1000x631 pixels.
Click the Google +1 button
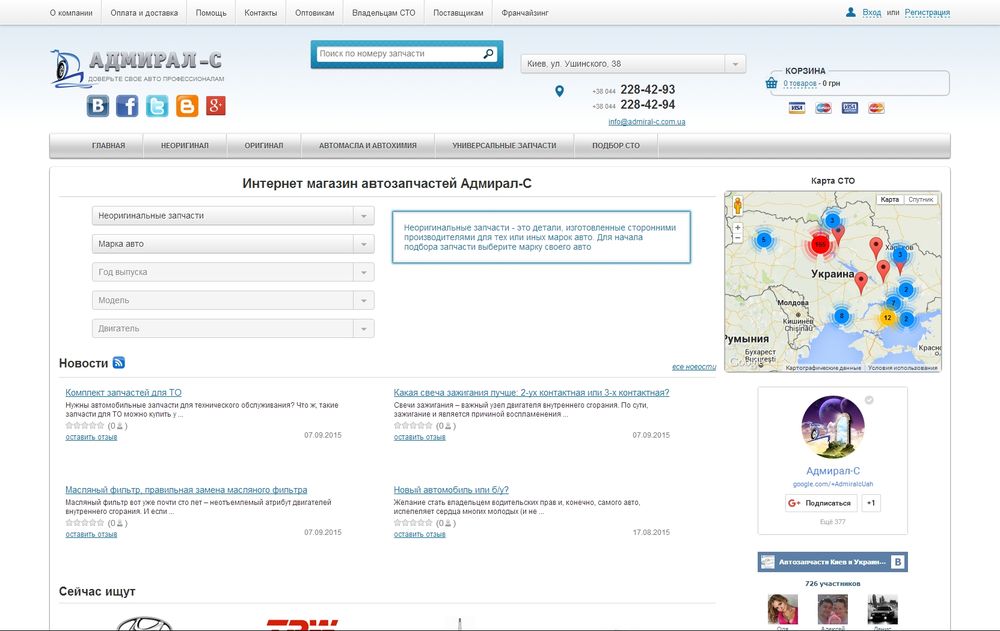(x=871, y=503)
